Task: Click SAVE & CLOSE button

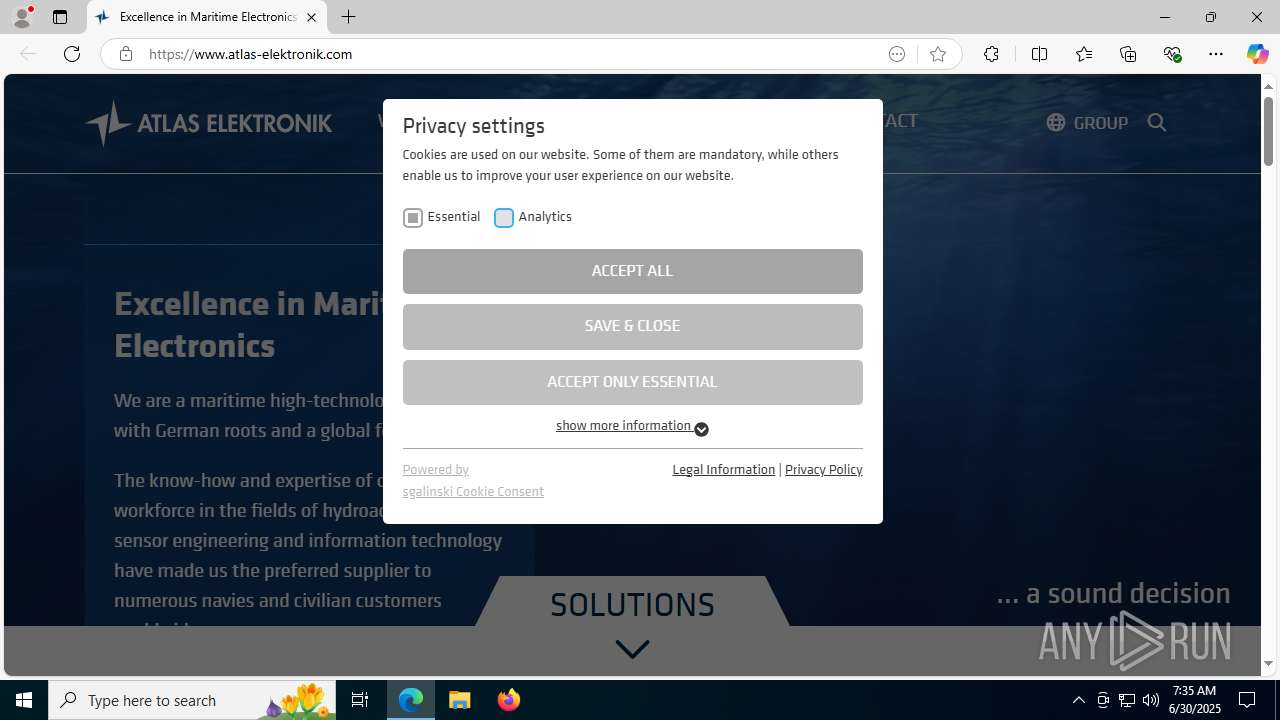Action: click(632, 327)
